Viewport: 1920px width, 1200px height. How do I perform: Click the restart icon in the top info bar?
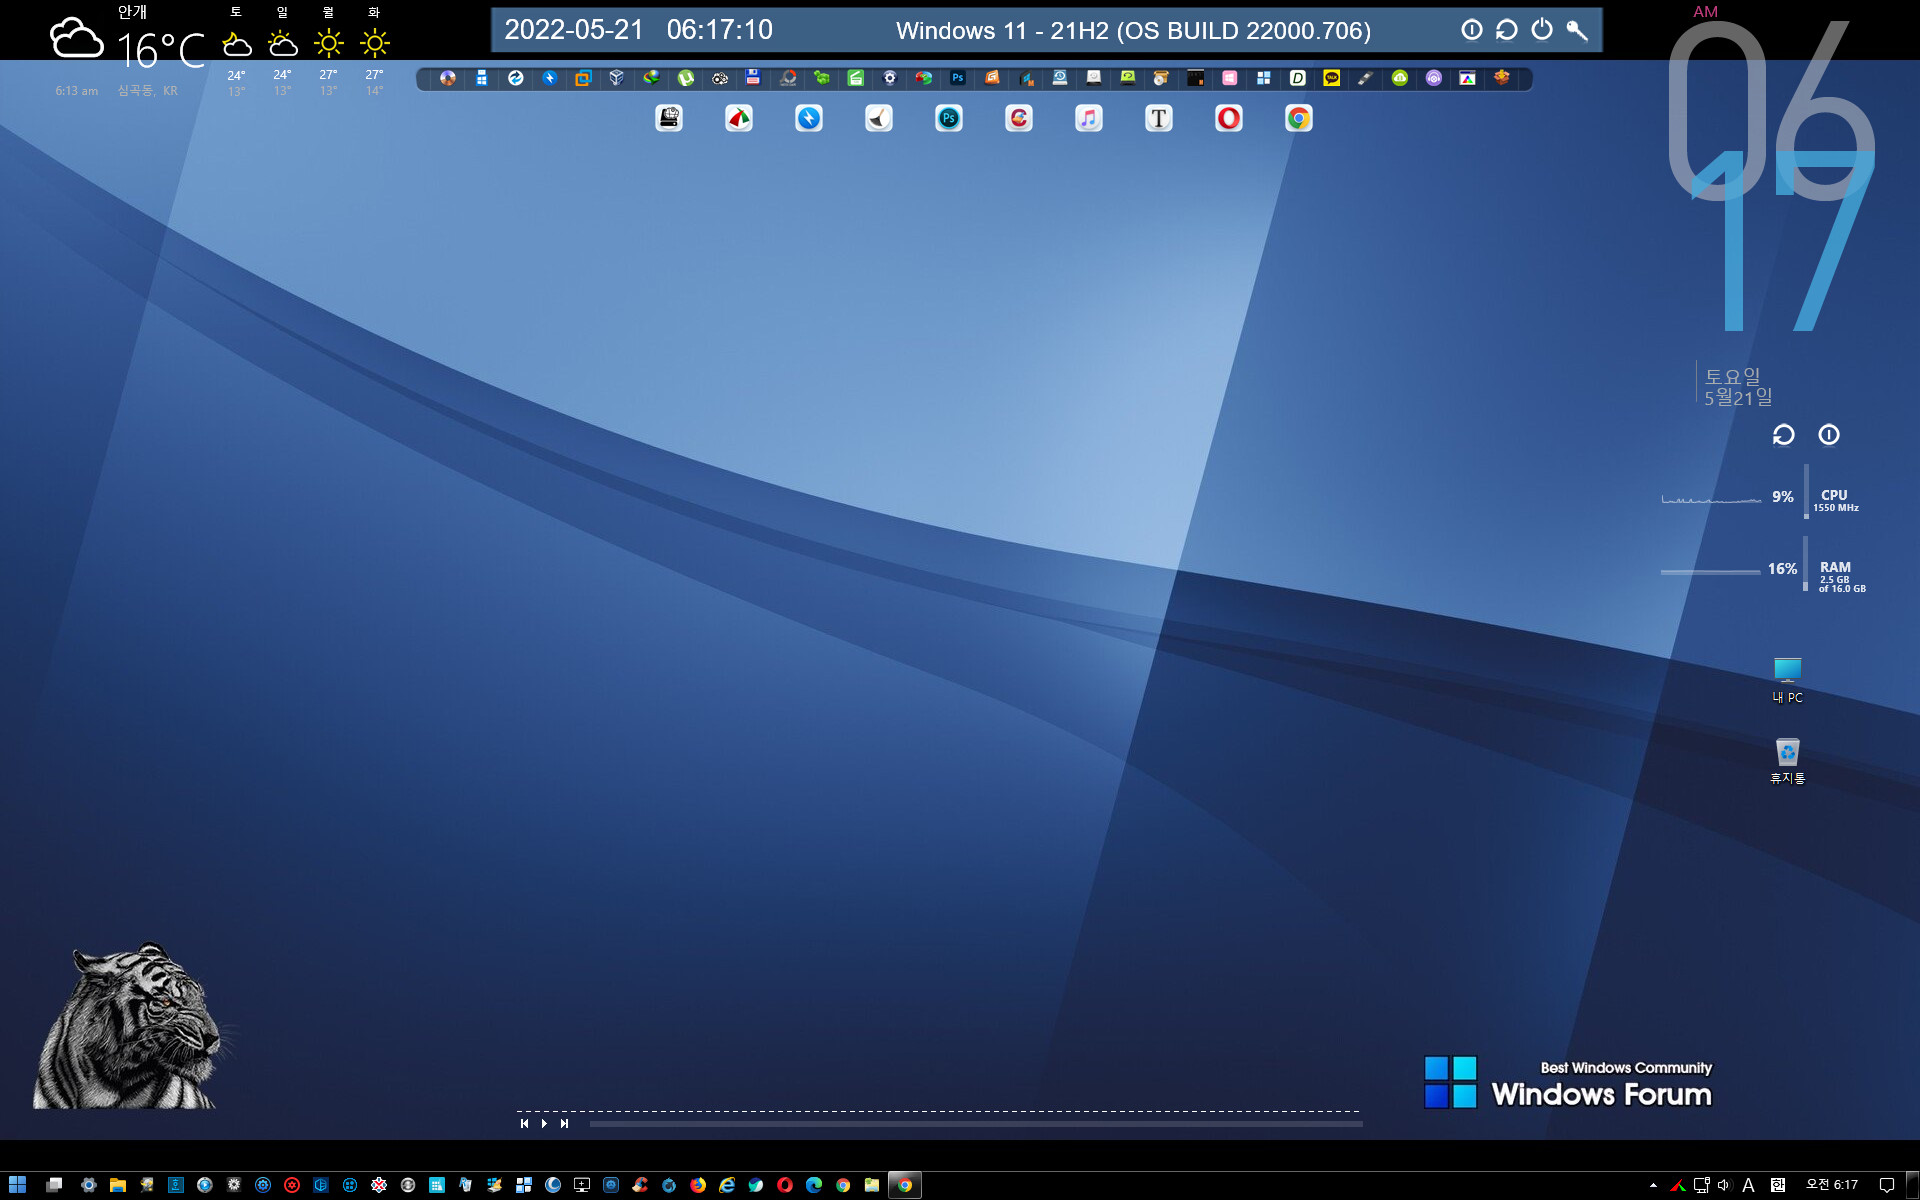click(1507, 30)
